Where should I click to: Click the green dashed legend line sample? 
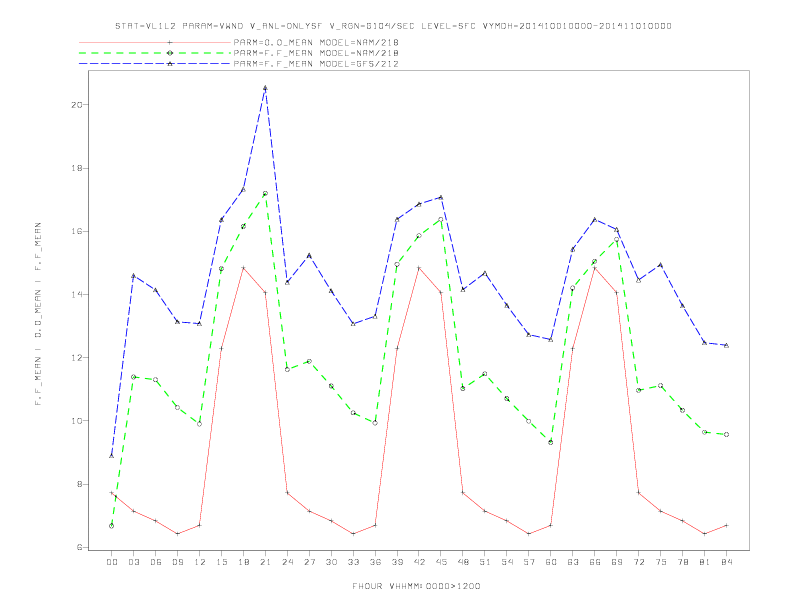coord(155,53)
